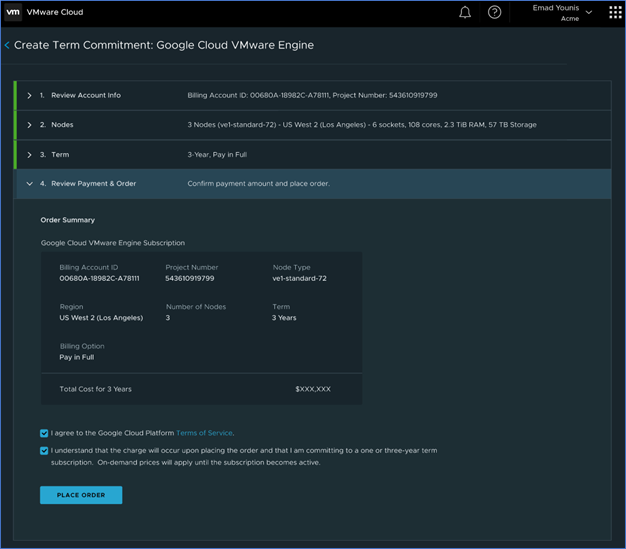Click the back arrow beside Create Term Commitment
626x549 pixels.
(x=7, y=46)
